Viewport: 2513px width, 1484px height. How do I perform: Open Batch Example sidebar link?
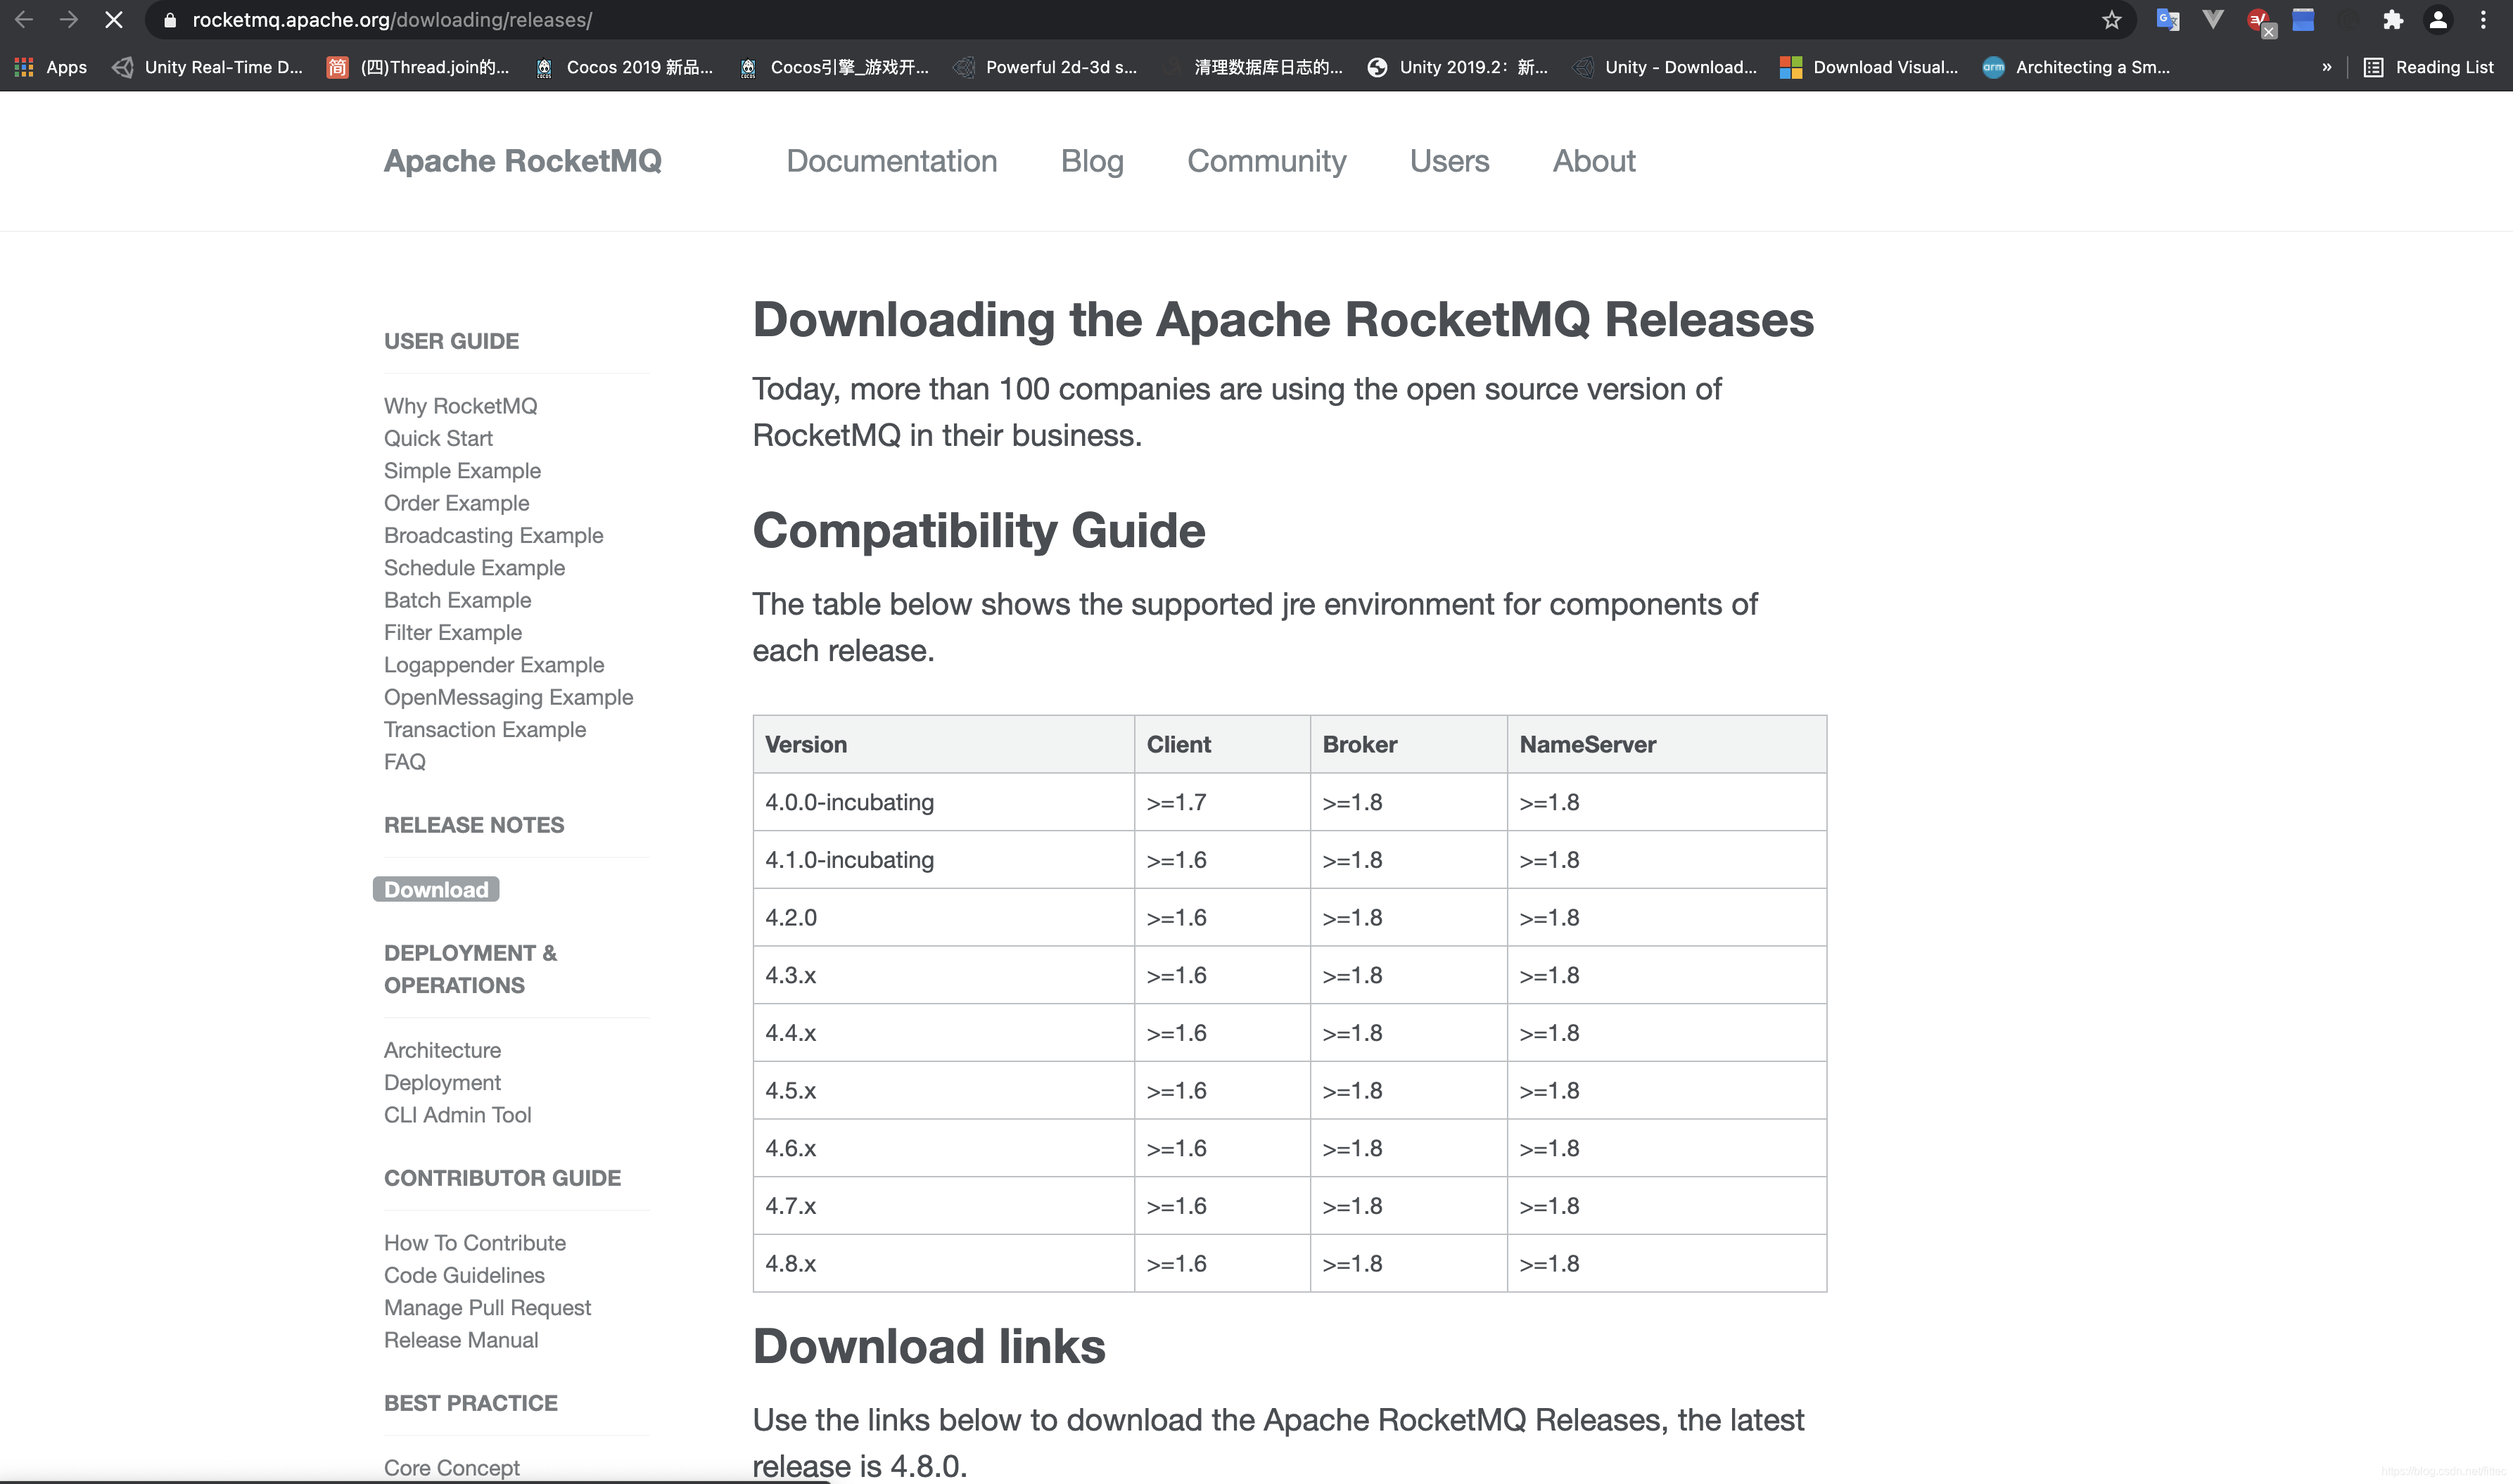tap(457, 600)
